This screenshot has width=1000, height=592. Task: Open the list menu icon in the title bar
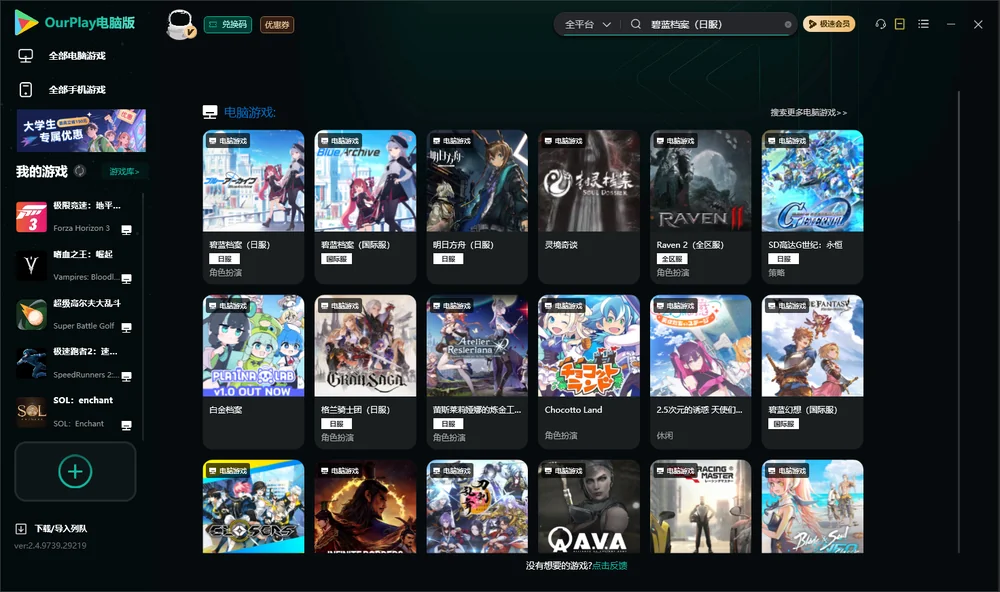click(923, 24)
